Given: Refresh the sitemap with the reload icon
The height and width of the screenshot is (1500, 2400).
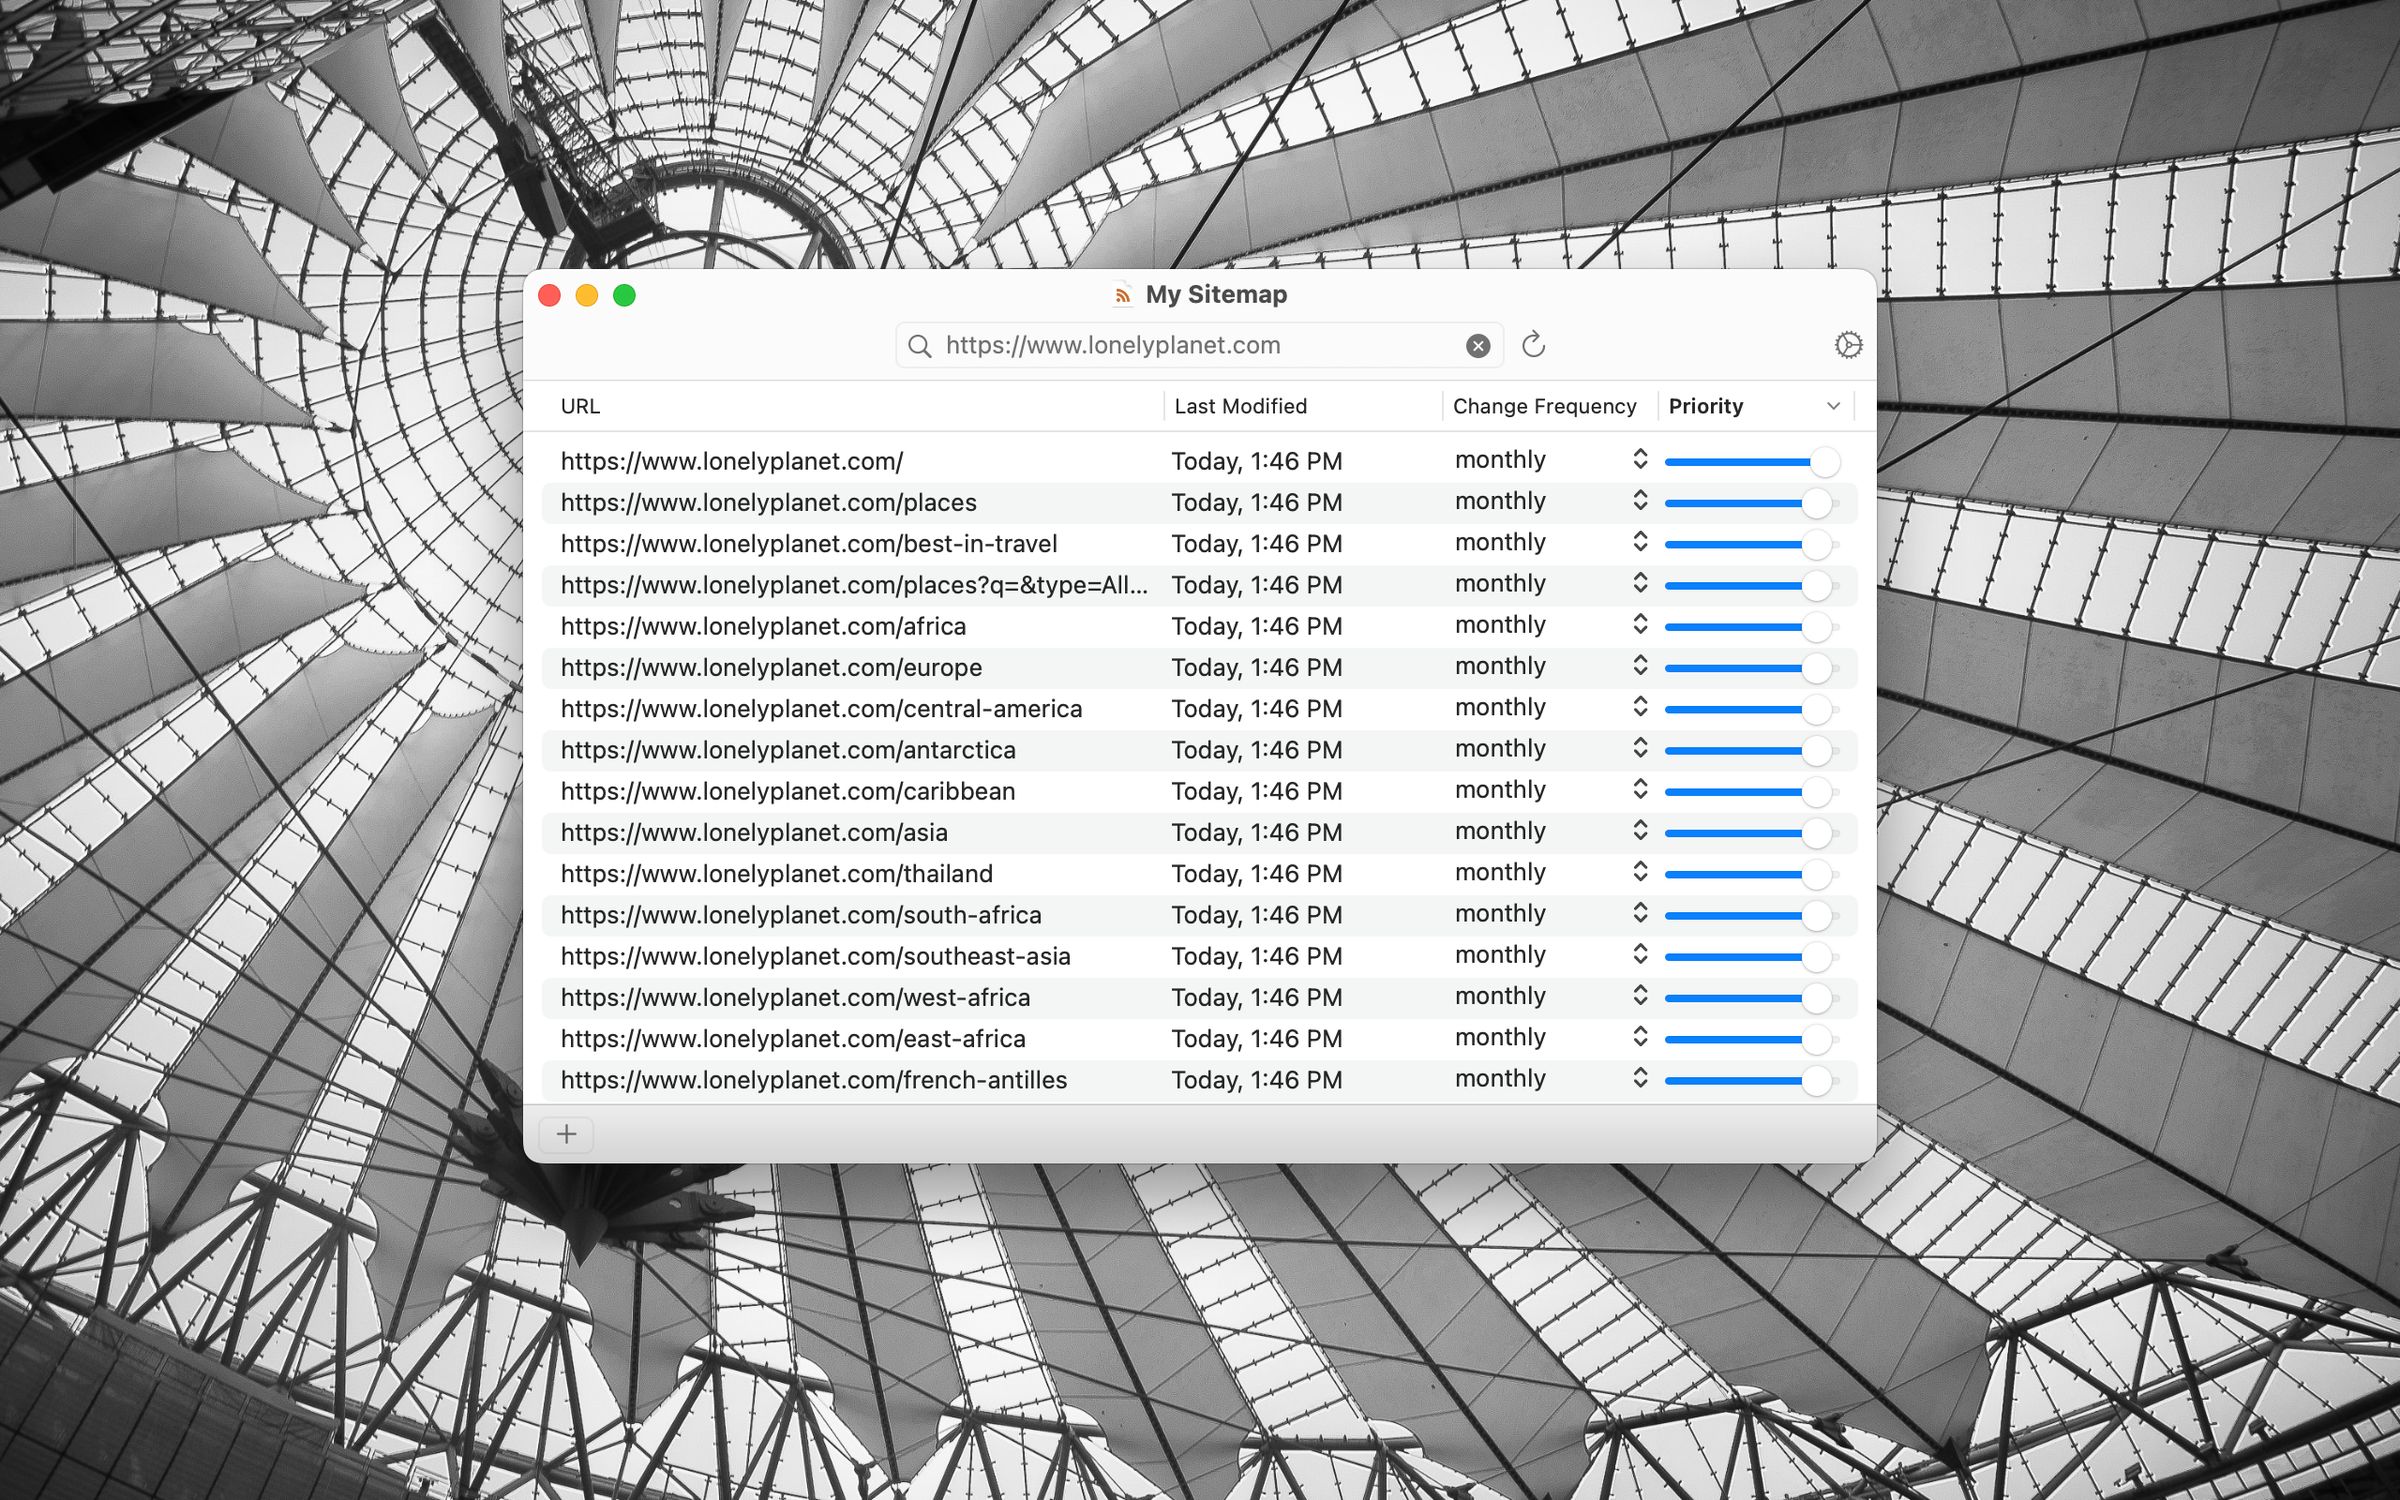Looking at the screenshot, I should pyautogui.click(x=1535, y=345).
